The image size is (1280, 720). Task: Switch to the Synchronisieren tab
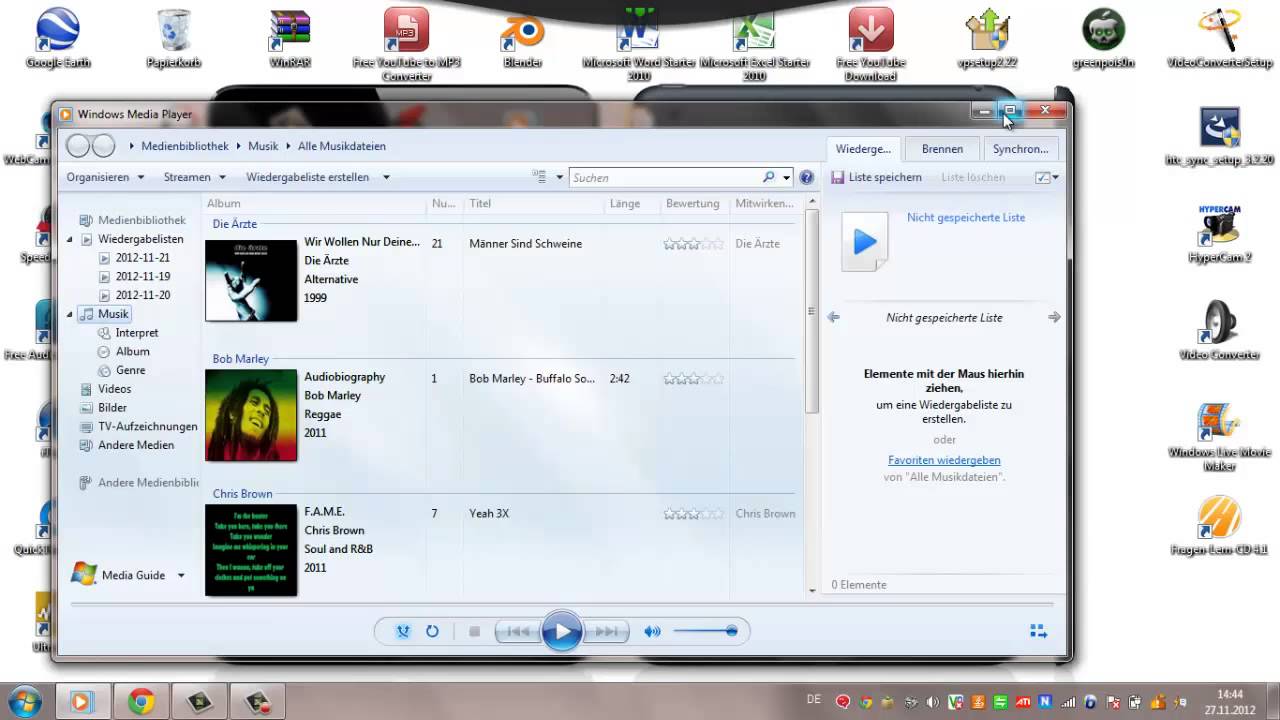pyautogui.click(x=1020, y=149)
